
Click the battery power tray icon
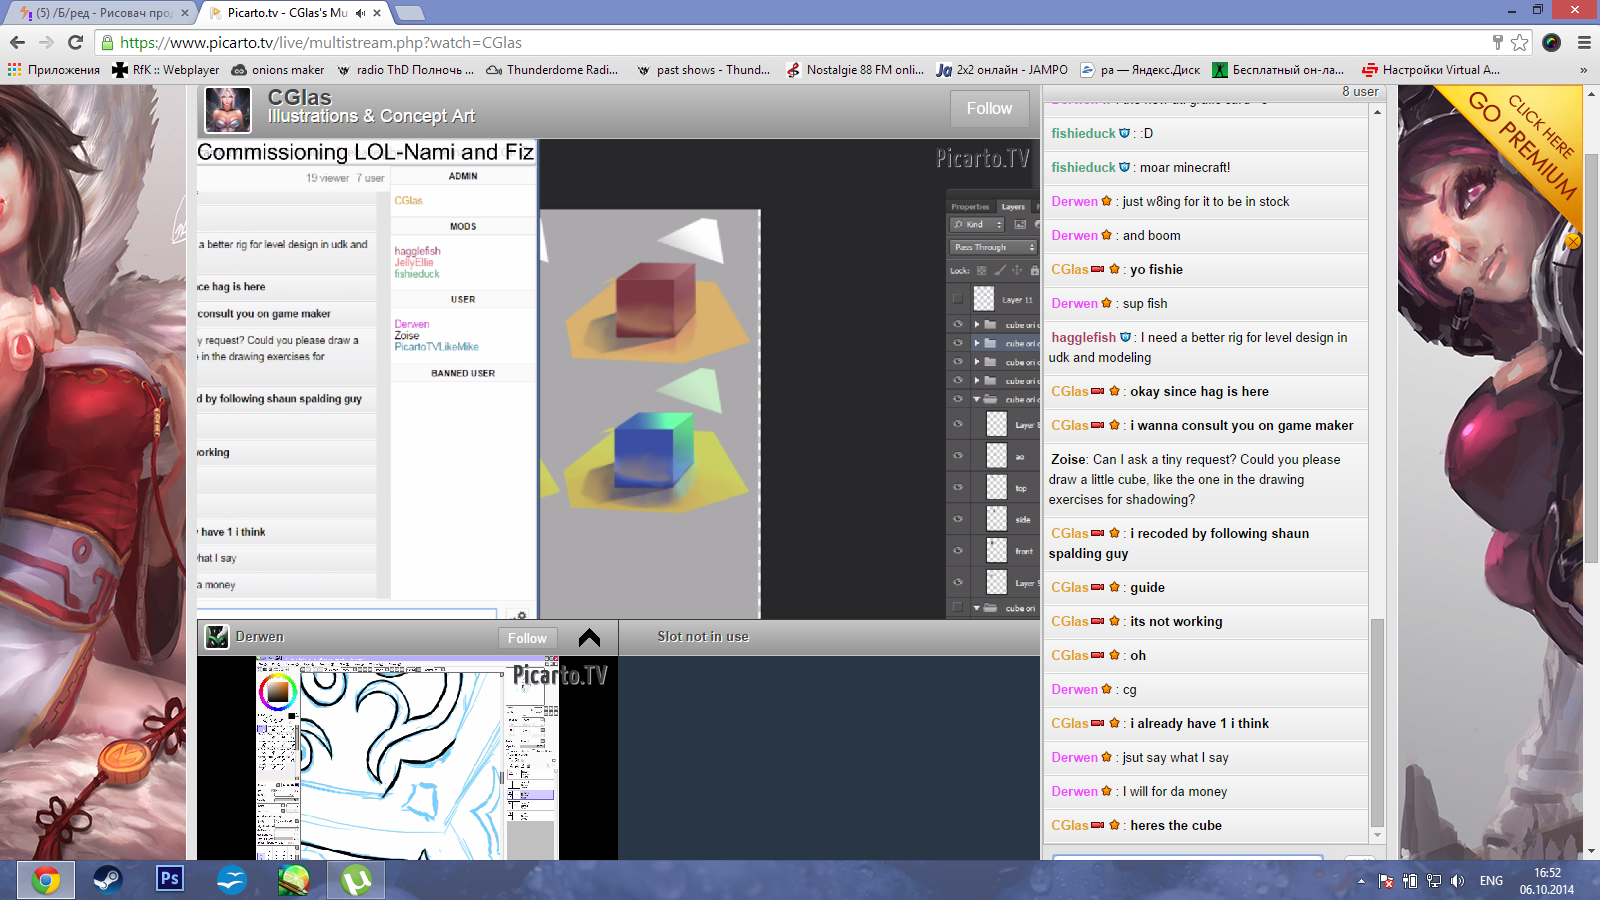(1410, 881)
